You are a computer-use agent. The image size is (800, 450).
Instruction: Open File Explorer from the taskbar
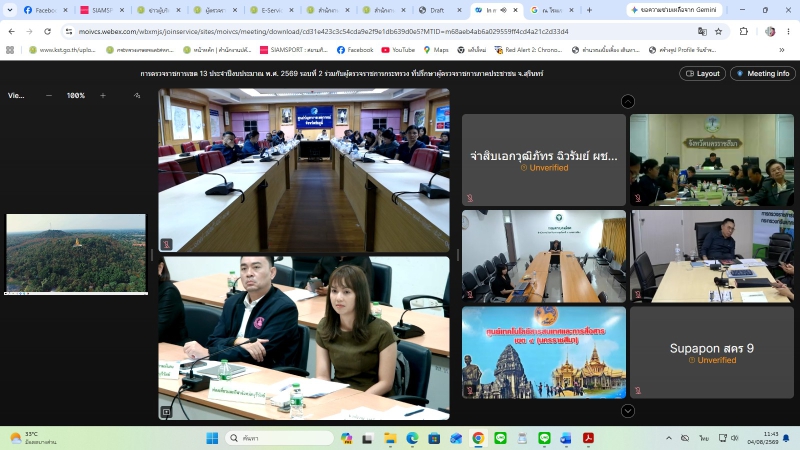click(390, 438)
